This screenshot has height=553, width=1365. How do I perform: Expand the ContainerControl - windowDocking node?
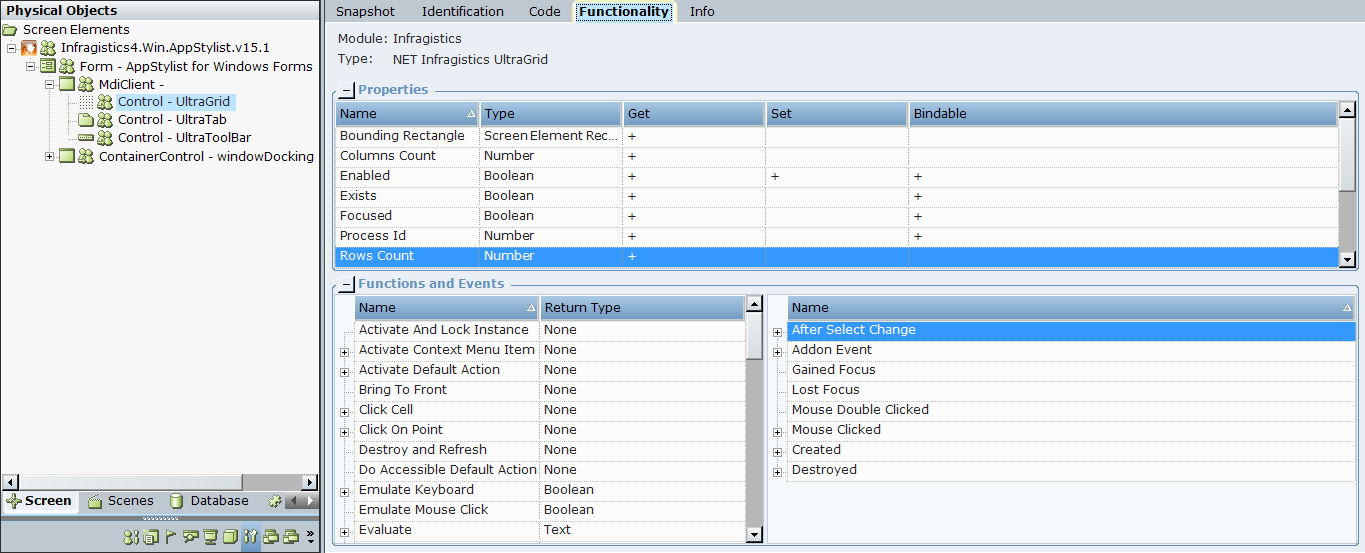[50, 156]
